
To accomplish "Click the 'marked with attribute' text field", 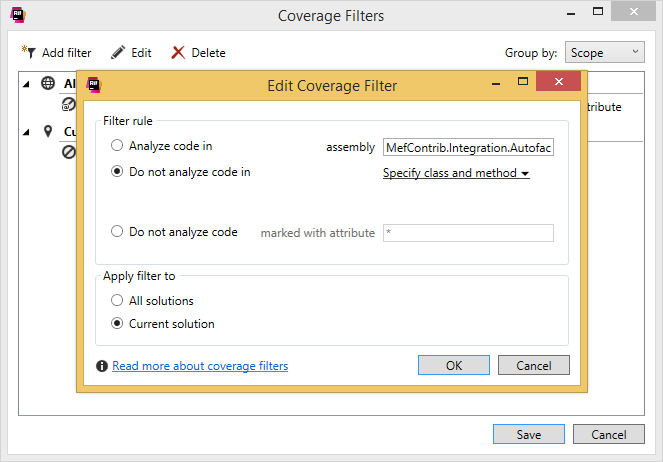I will (468, 233).
